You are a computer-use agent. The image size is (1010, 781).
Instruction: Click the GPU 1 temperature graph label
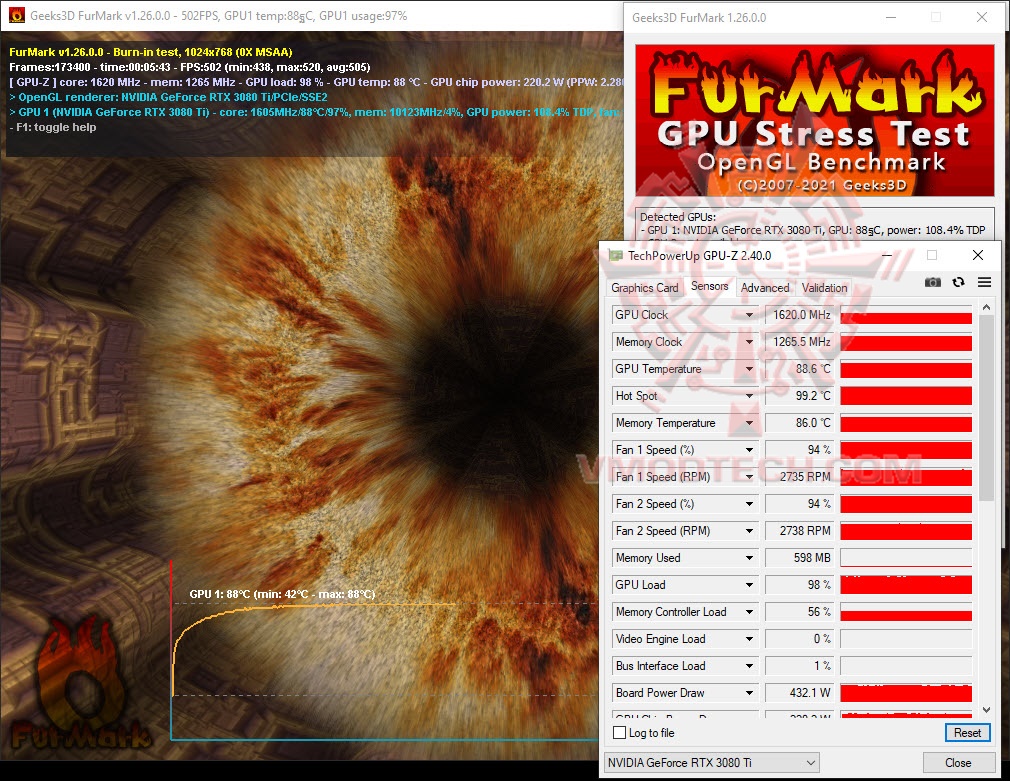pyautogui.click(x=282, y=594)
